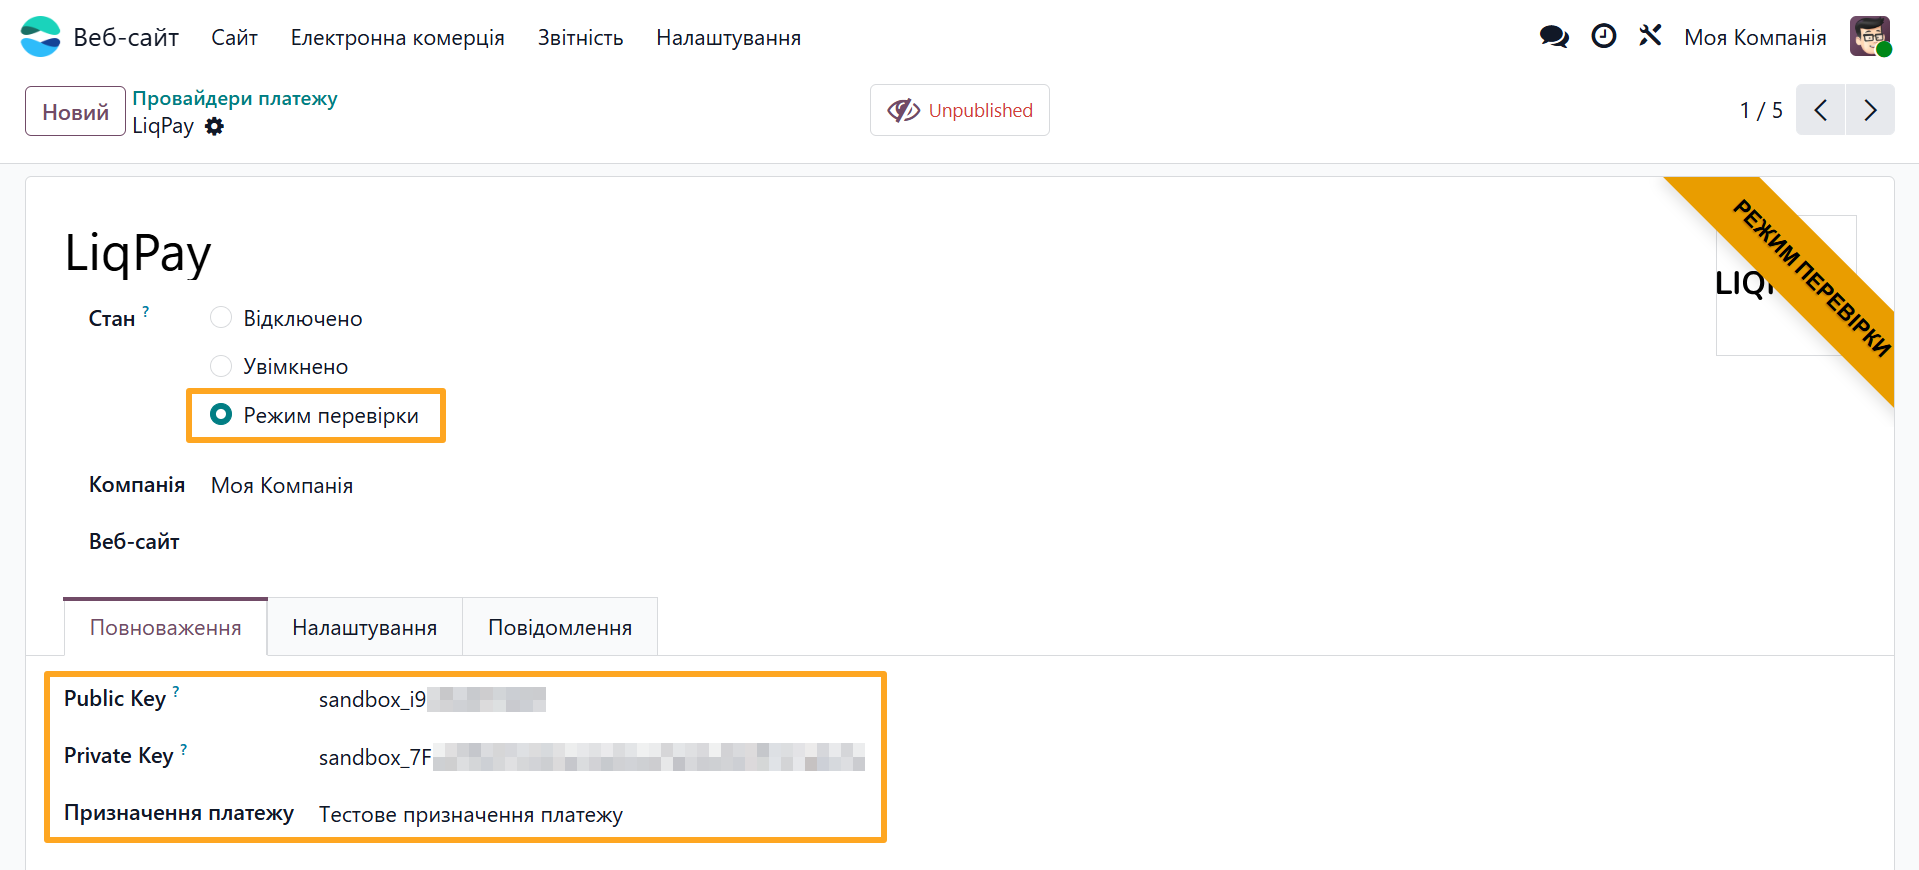This screenshot has width=1919, height=870.
Task: Open the Звітність menu
Action: point(581,38)
